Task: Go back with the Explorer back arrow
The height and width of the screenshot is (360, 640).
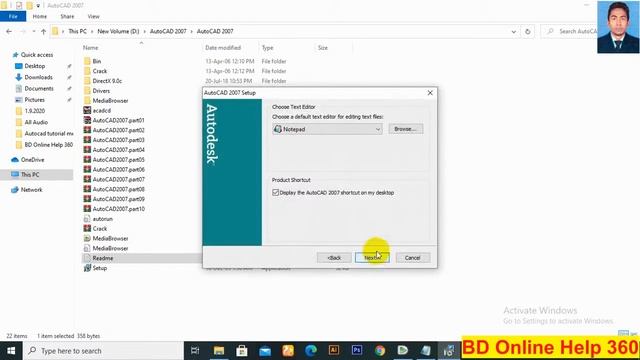Action: [x=9, y=31]
